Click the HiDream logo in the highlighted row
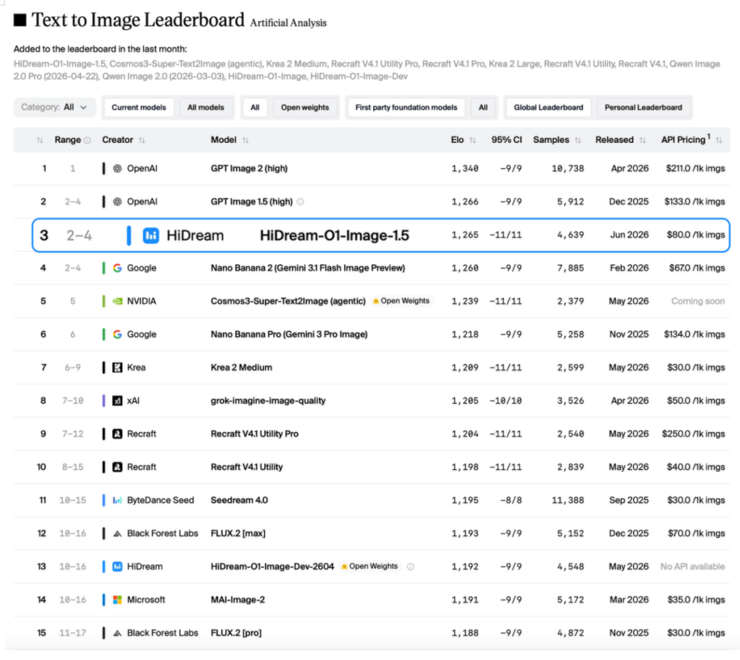Viewport: 740px width, 660px height. tap(151, 235)
